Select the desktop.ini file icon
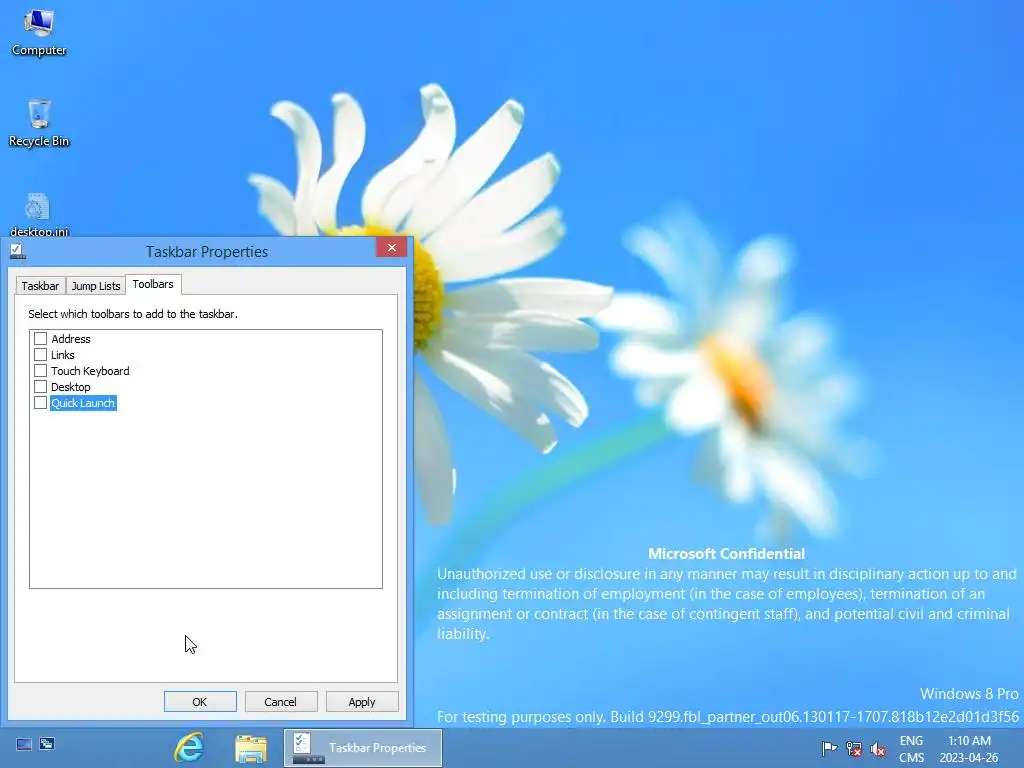The height and width of the screenshot is (768, 1024). (x=39, y=214)
